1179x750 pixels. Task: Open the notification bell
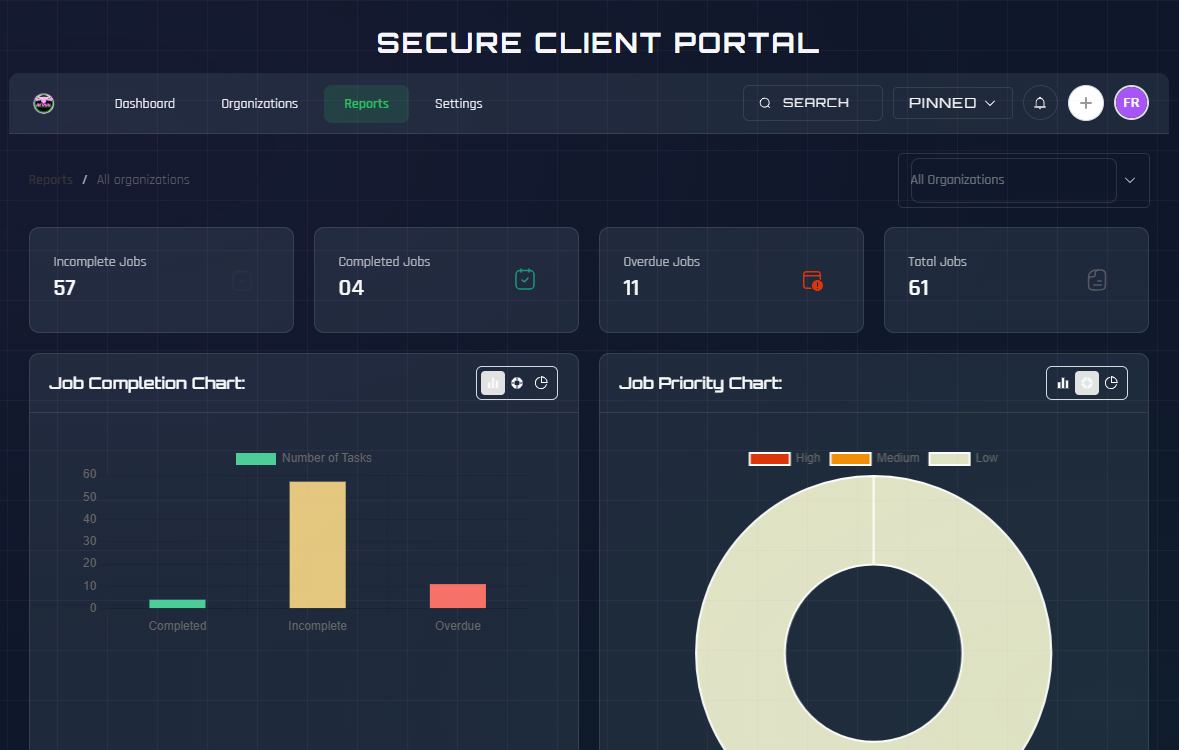pyautogui.click(x=1040, y=103)
